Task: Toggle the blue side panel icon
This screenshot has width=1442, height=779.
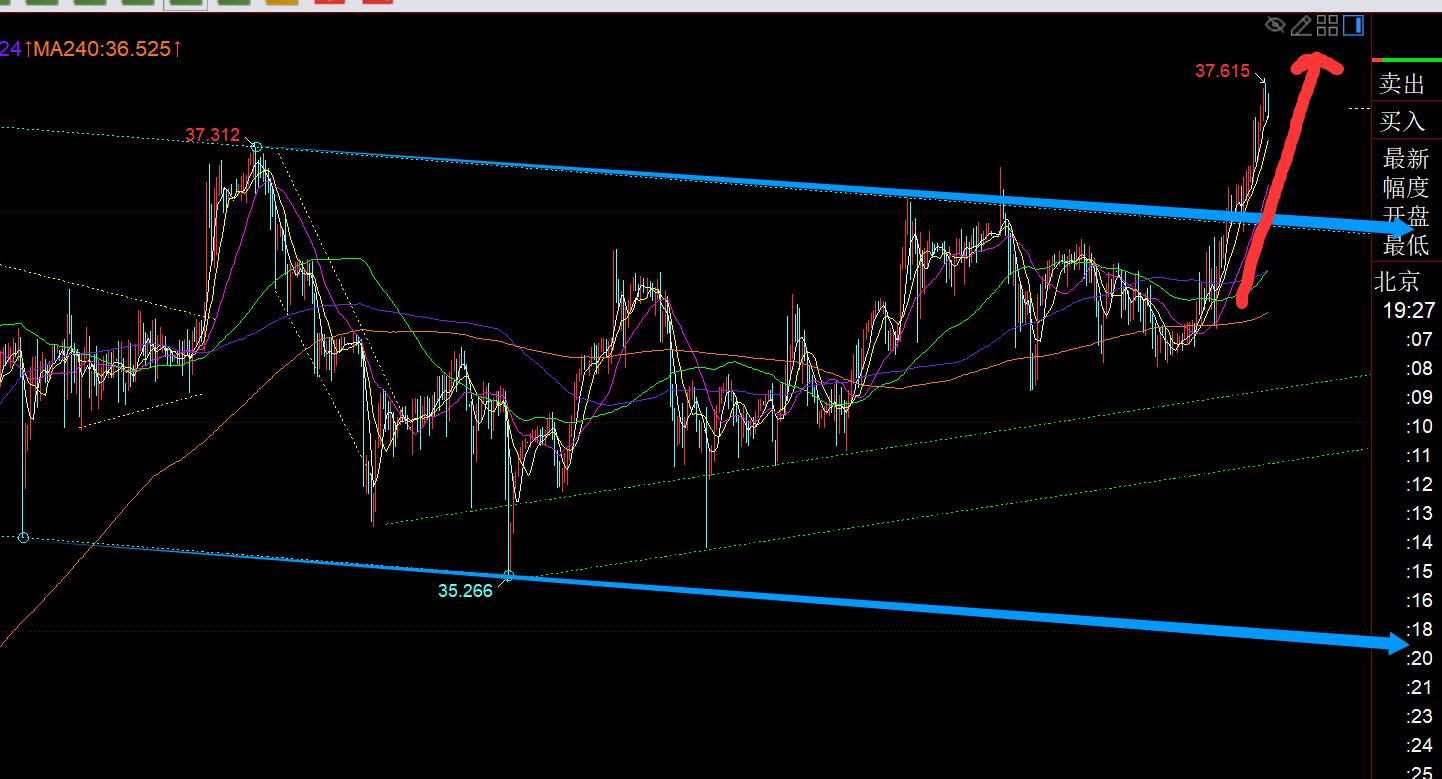Action: 1353,25
